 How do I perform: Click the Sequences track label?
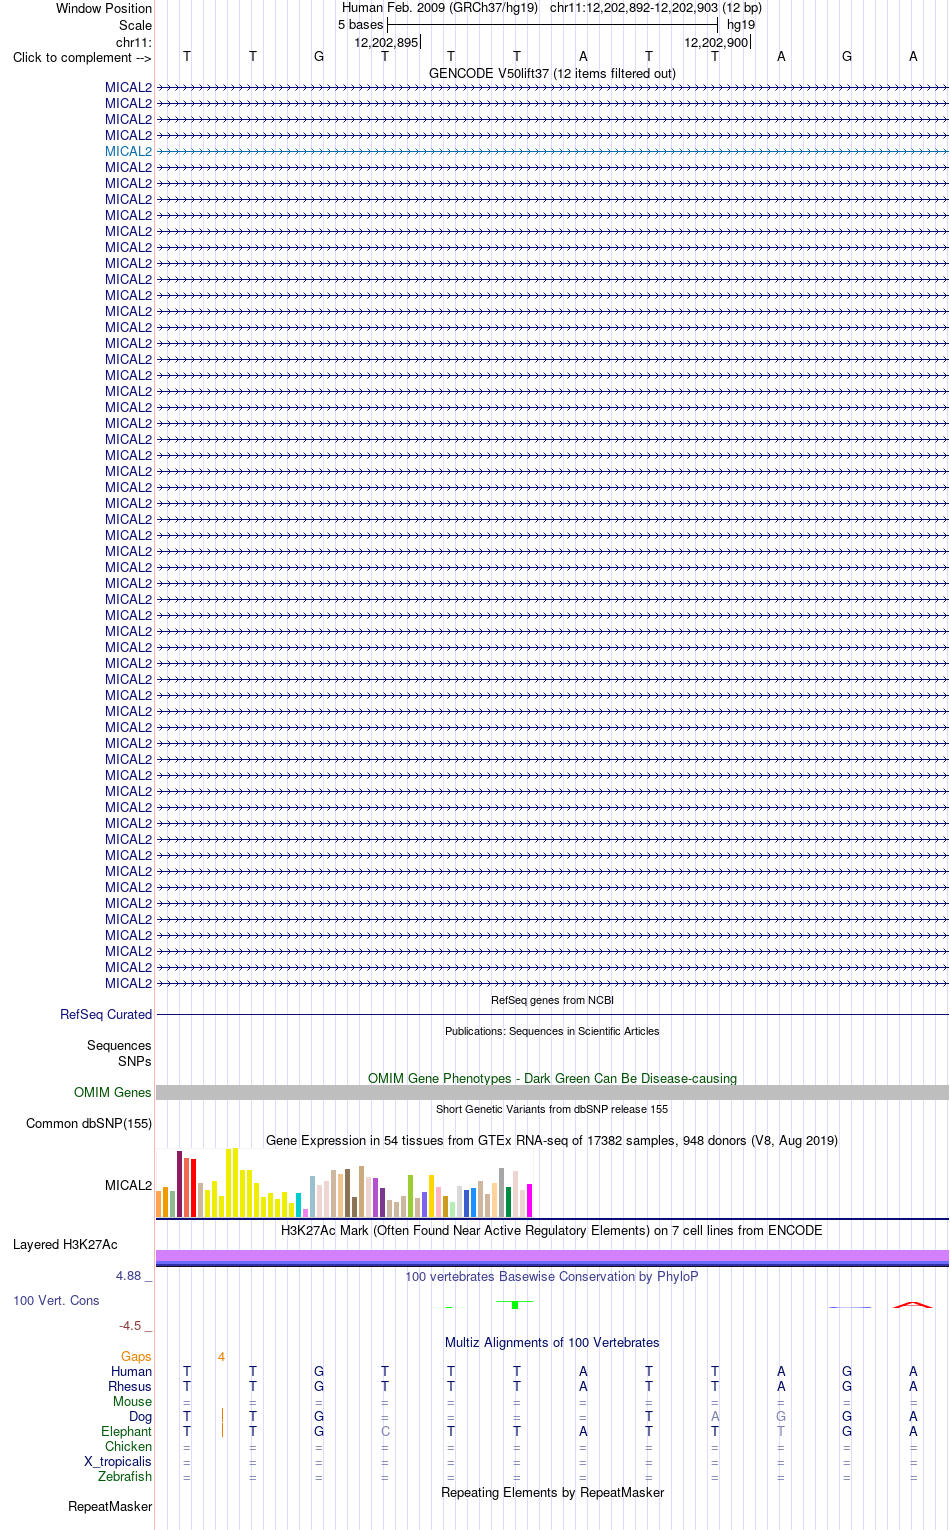119,1045
